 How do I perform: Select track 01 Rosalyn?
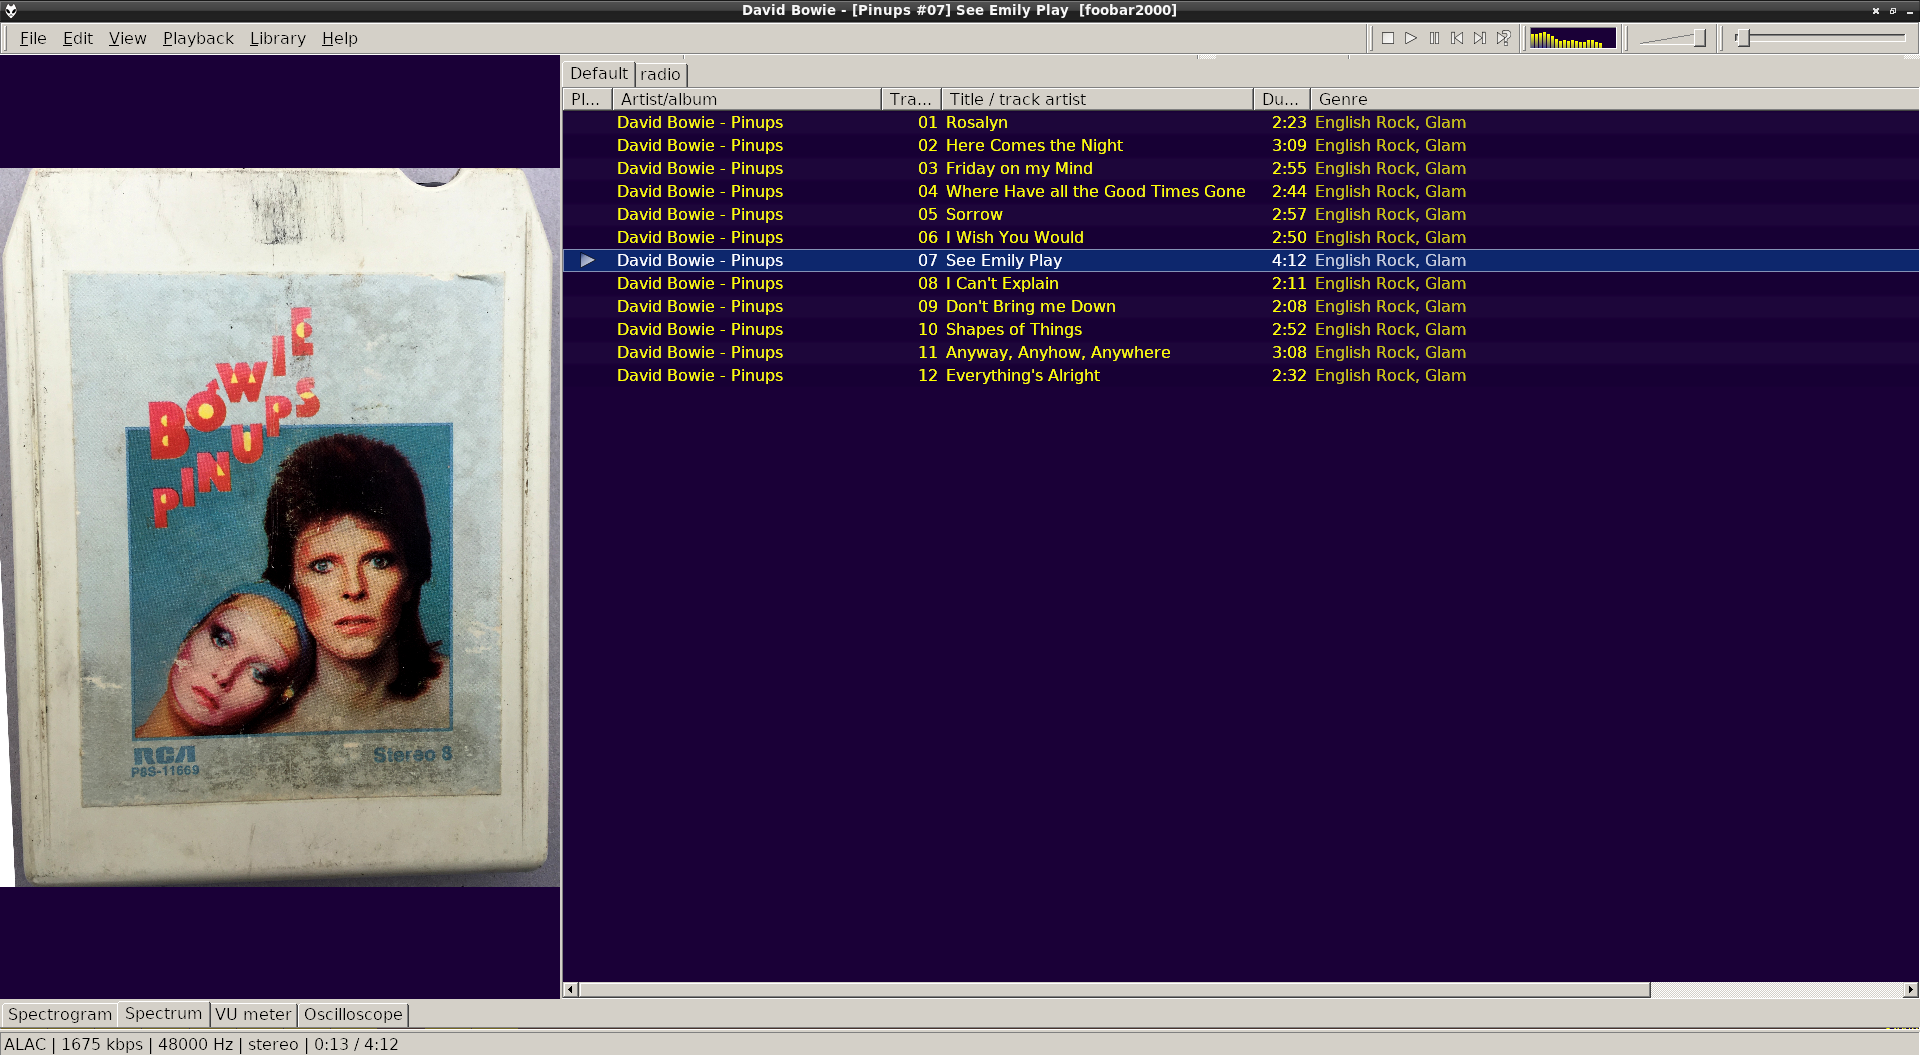(x=1240, y=122)
